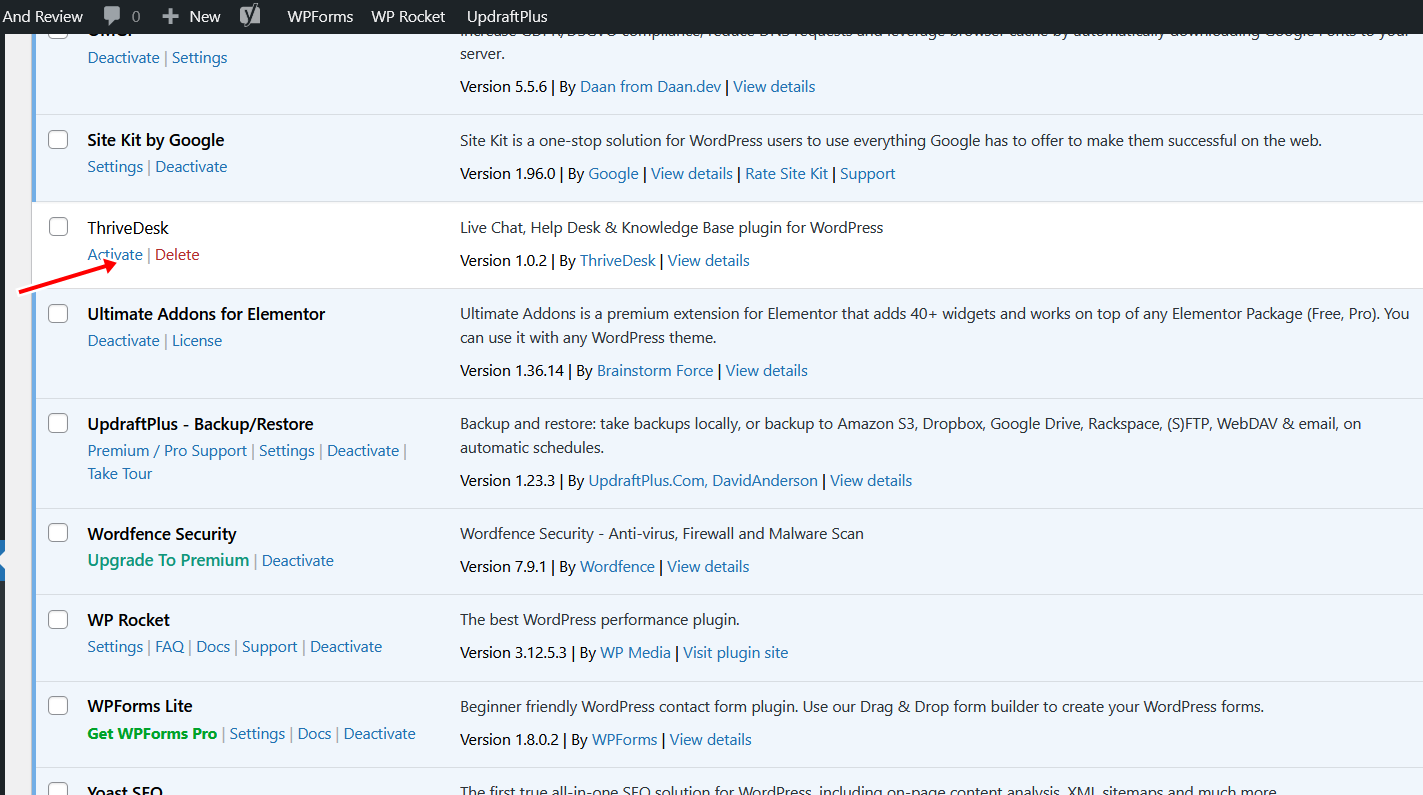The width and height of the screenshot is (1423, 795).
Task: Check the ThriveDesk plugin checkbox
Action: coord(58,227)
